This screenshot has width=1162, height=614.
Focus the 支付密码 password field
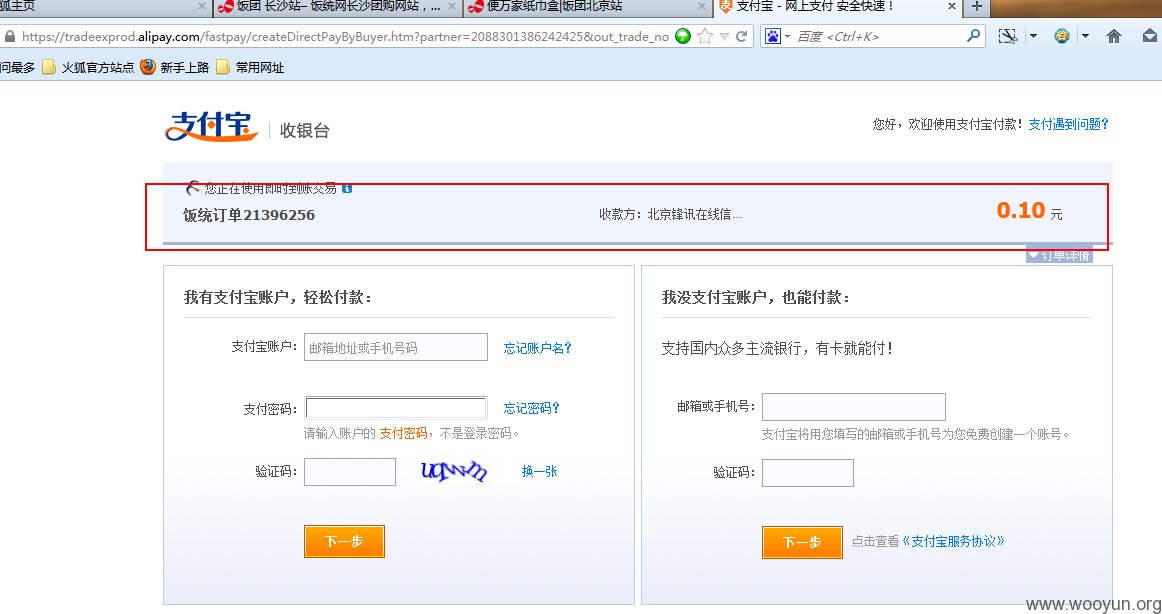tap(396, 408)
